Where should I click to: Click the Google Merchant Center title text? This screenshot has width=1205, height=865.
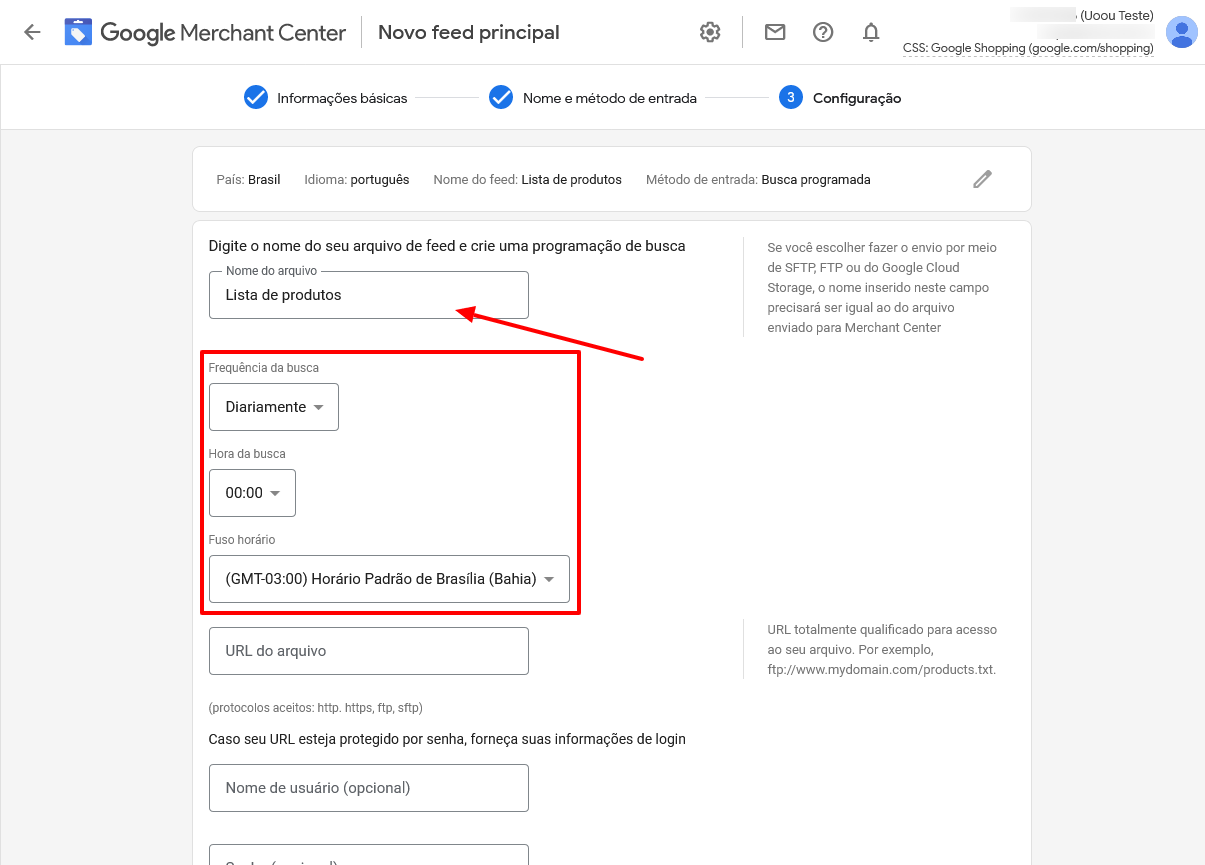click(223, 33)
